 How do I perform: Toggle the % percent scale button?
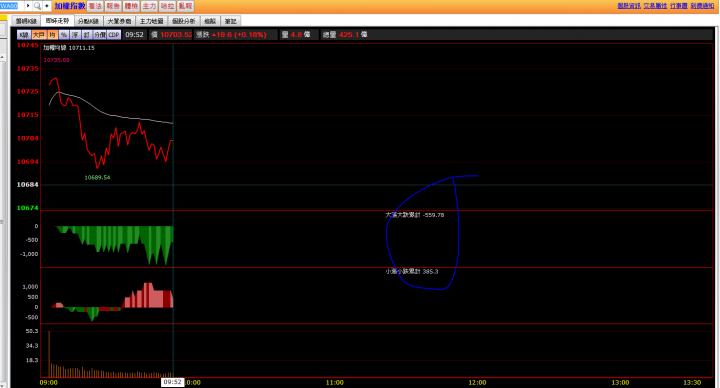pyautogui.click(x=63, y=35)
